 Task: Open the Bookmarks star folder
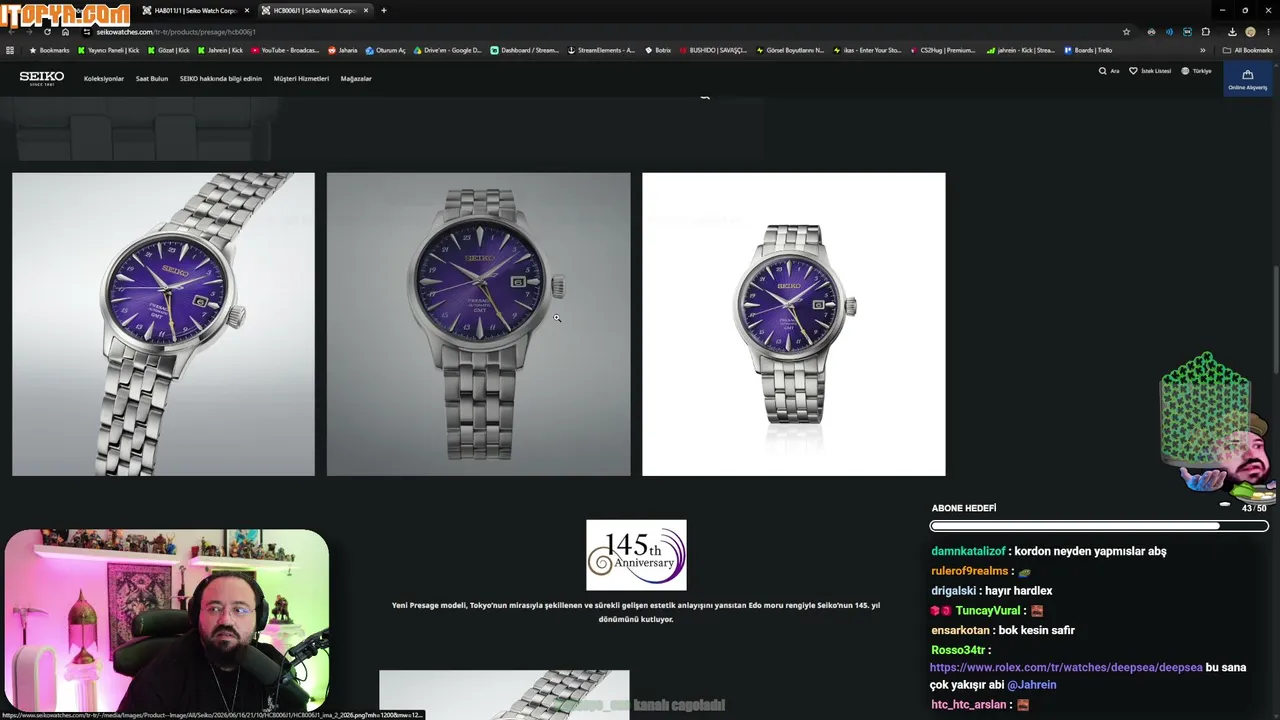(x=49, y=50)
